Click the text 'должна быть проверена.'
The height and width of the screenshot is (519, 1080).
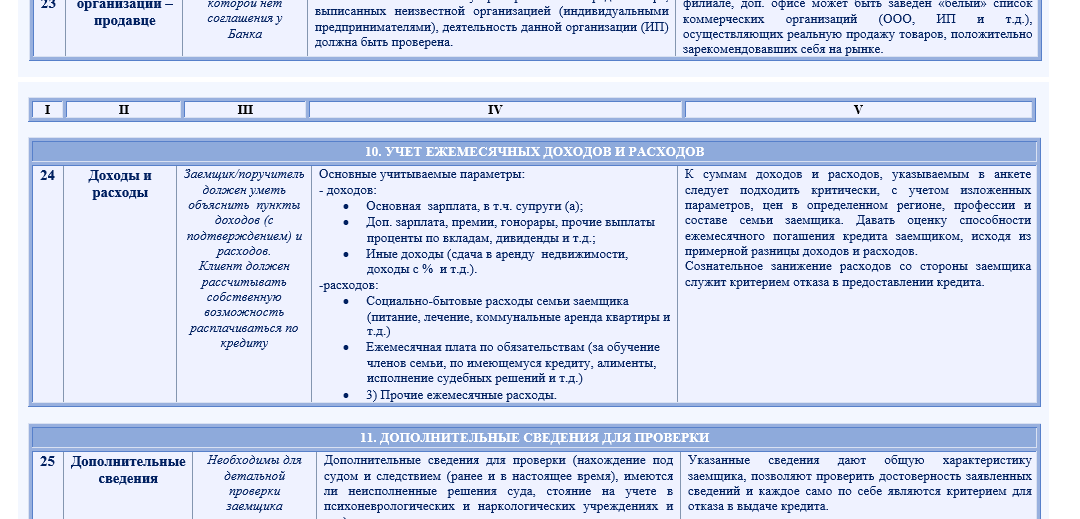[x=384, y=43]
